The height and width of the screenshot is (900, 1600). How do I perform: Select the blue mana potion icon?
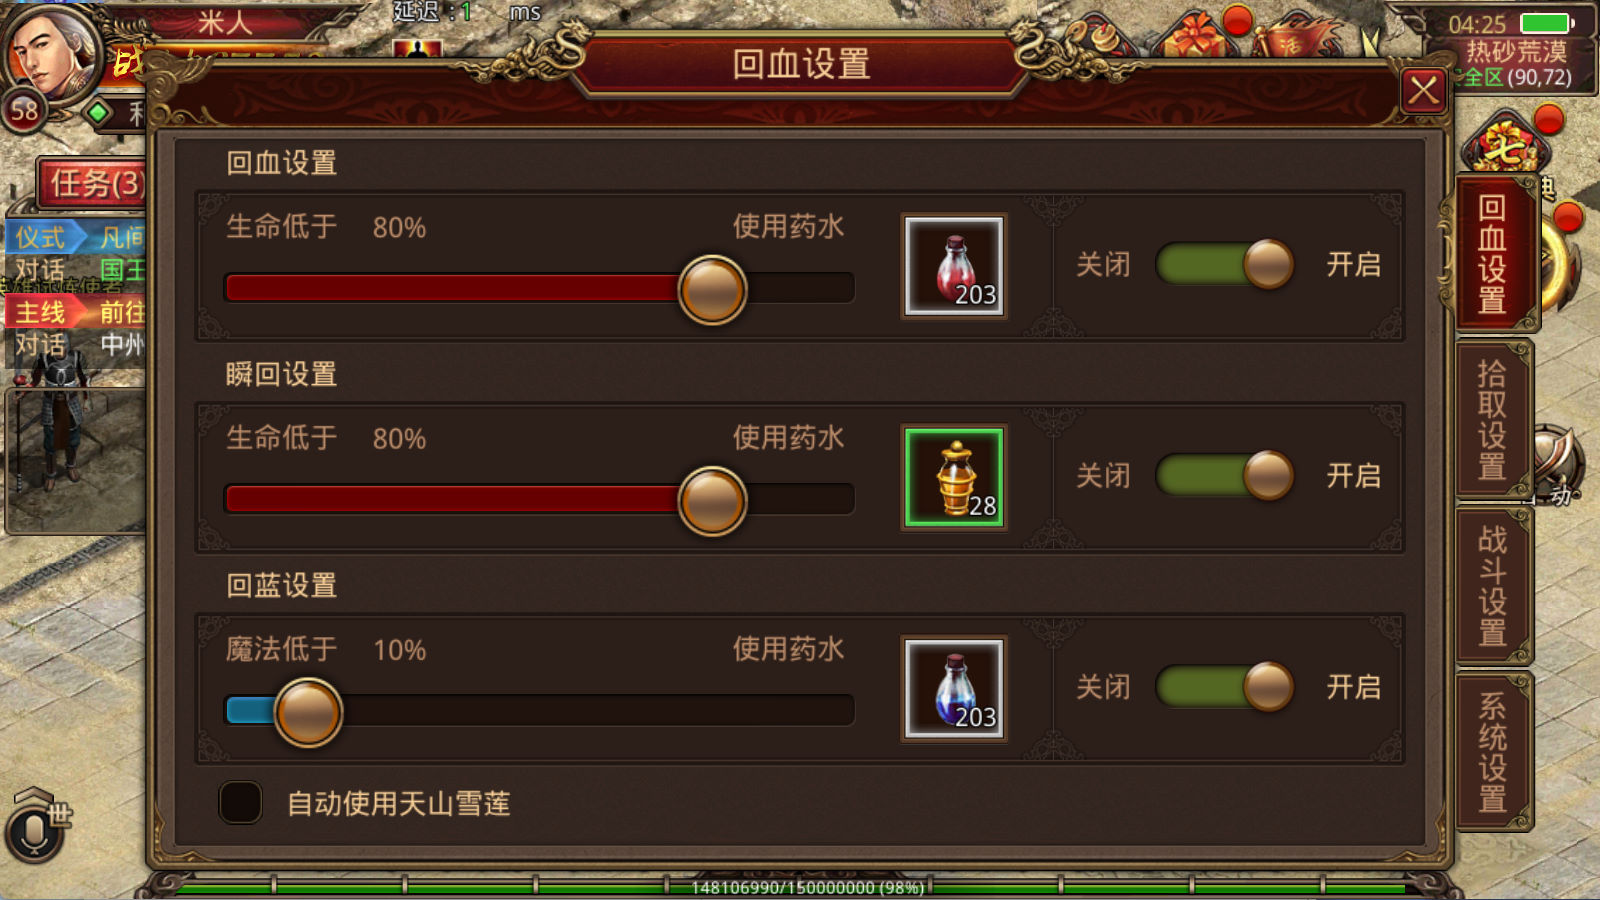pos(954,688)
